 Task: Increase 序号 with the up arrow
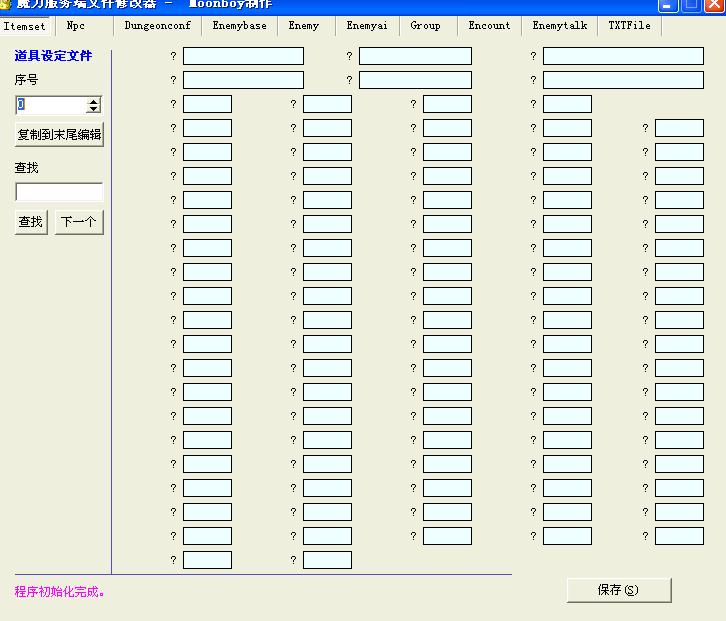[x=94, y=101]
